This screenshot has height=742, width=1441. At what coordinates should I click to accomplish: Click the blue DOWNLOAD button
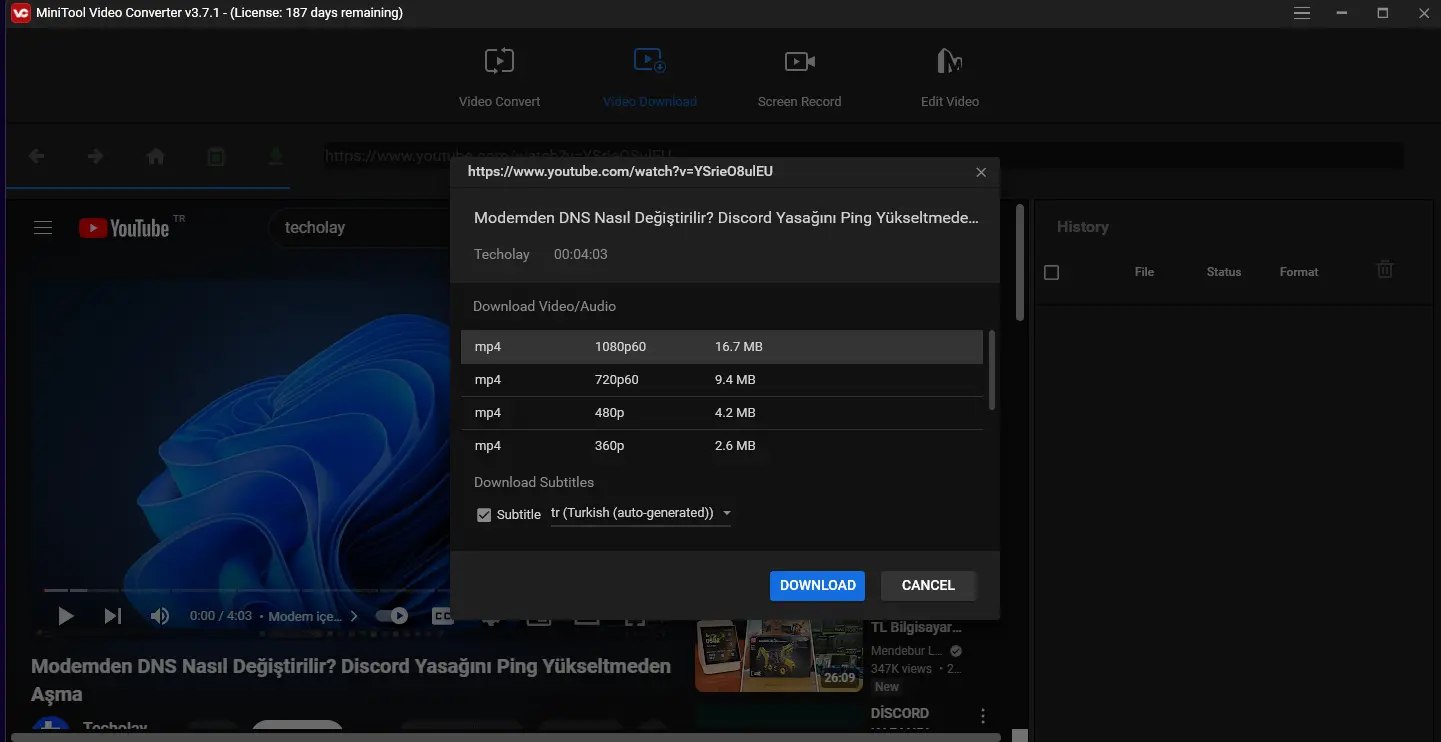[x=817, y=586]
